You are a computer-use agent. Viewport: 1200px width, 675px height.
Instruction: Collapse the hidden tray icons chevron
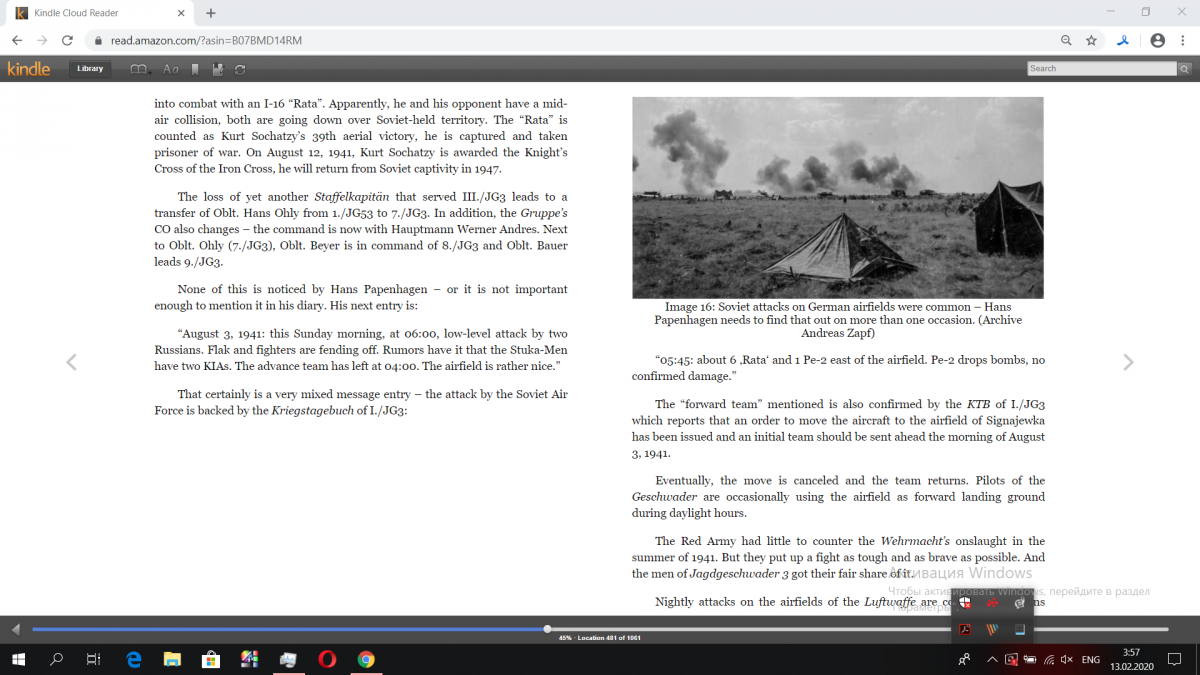pyautogui.click(x=992, y=660)
